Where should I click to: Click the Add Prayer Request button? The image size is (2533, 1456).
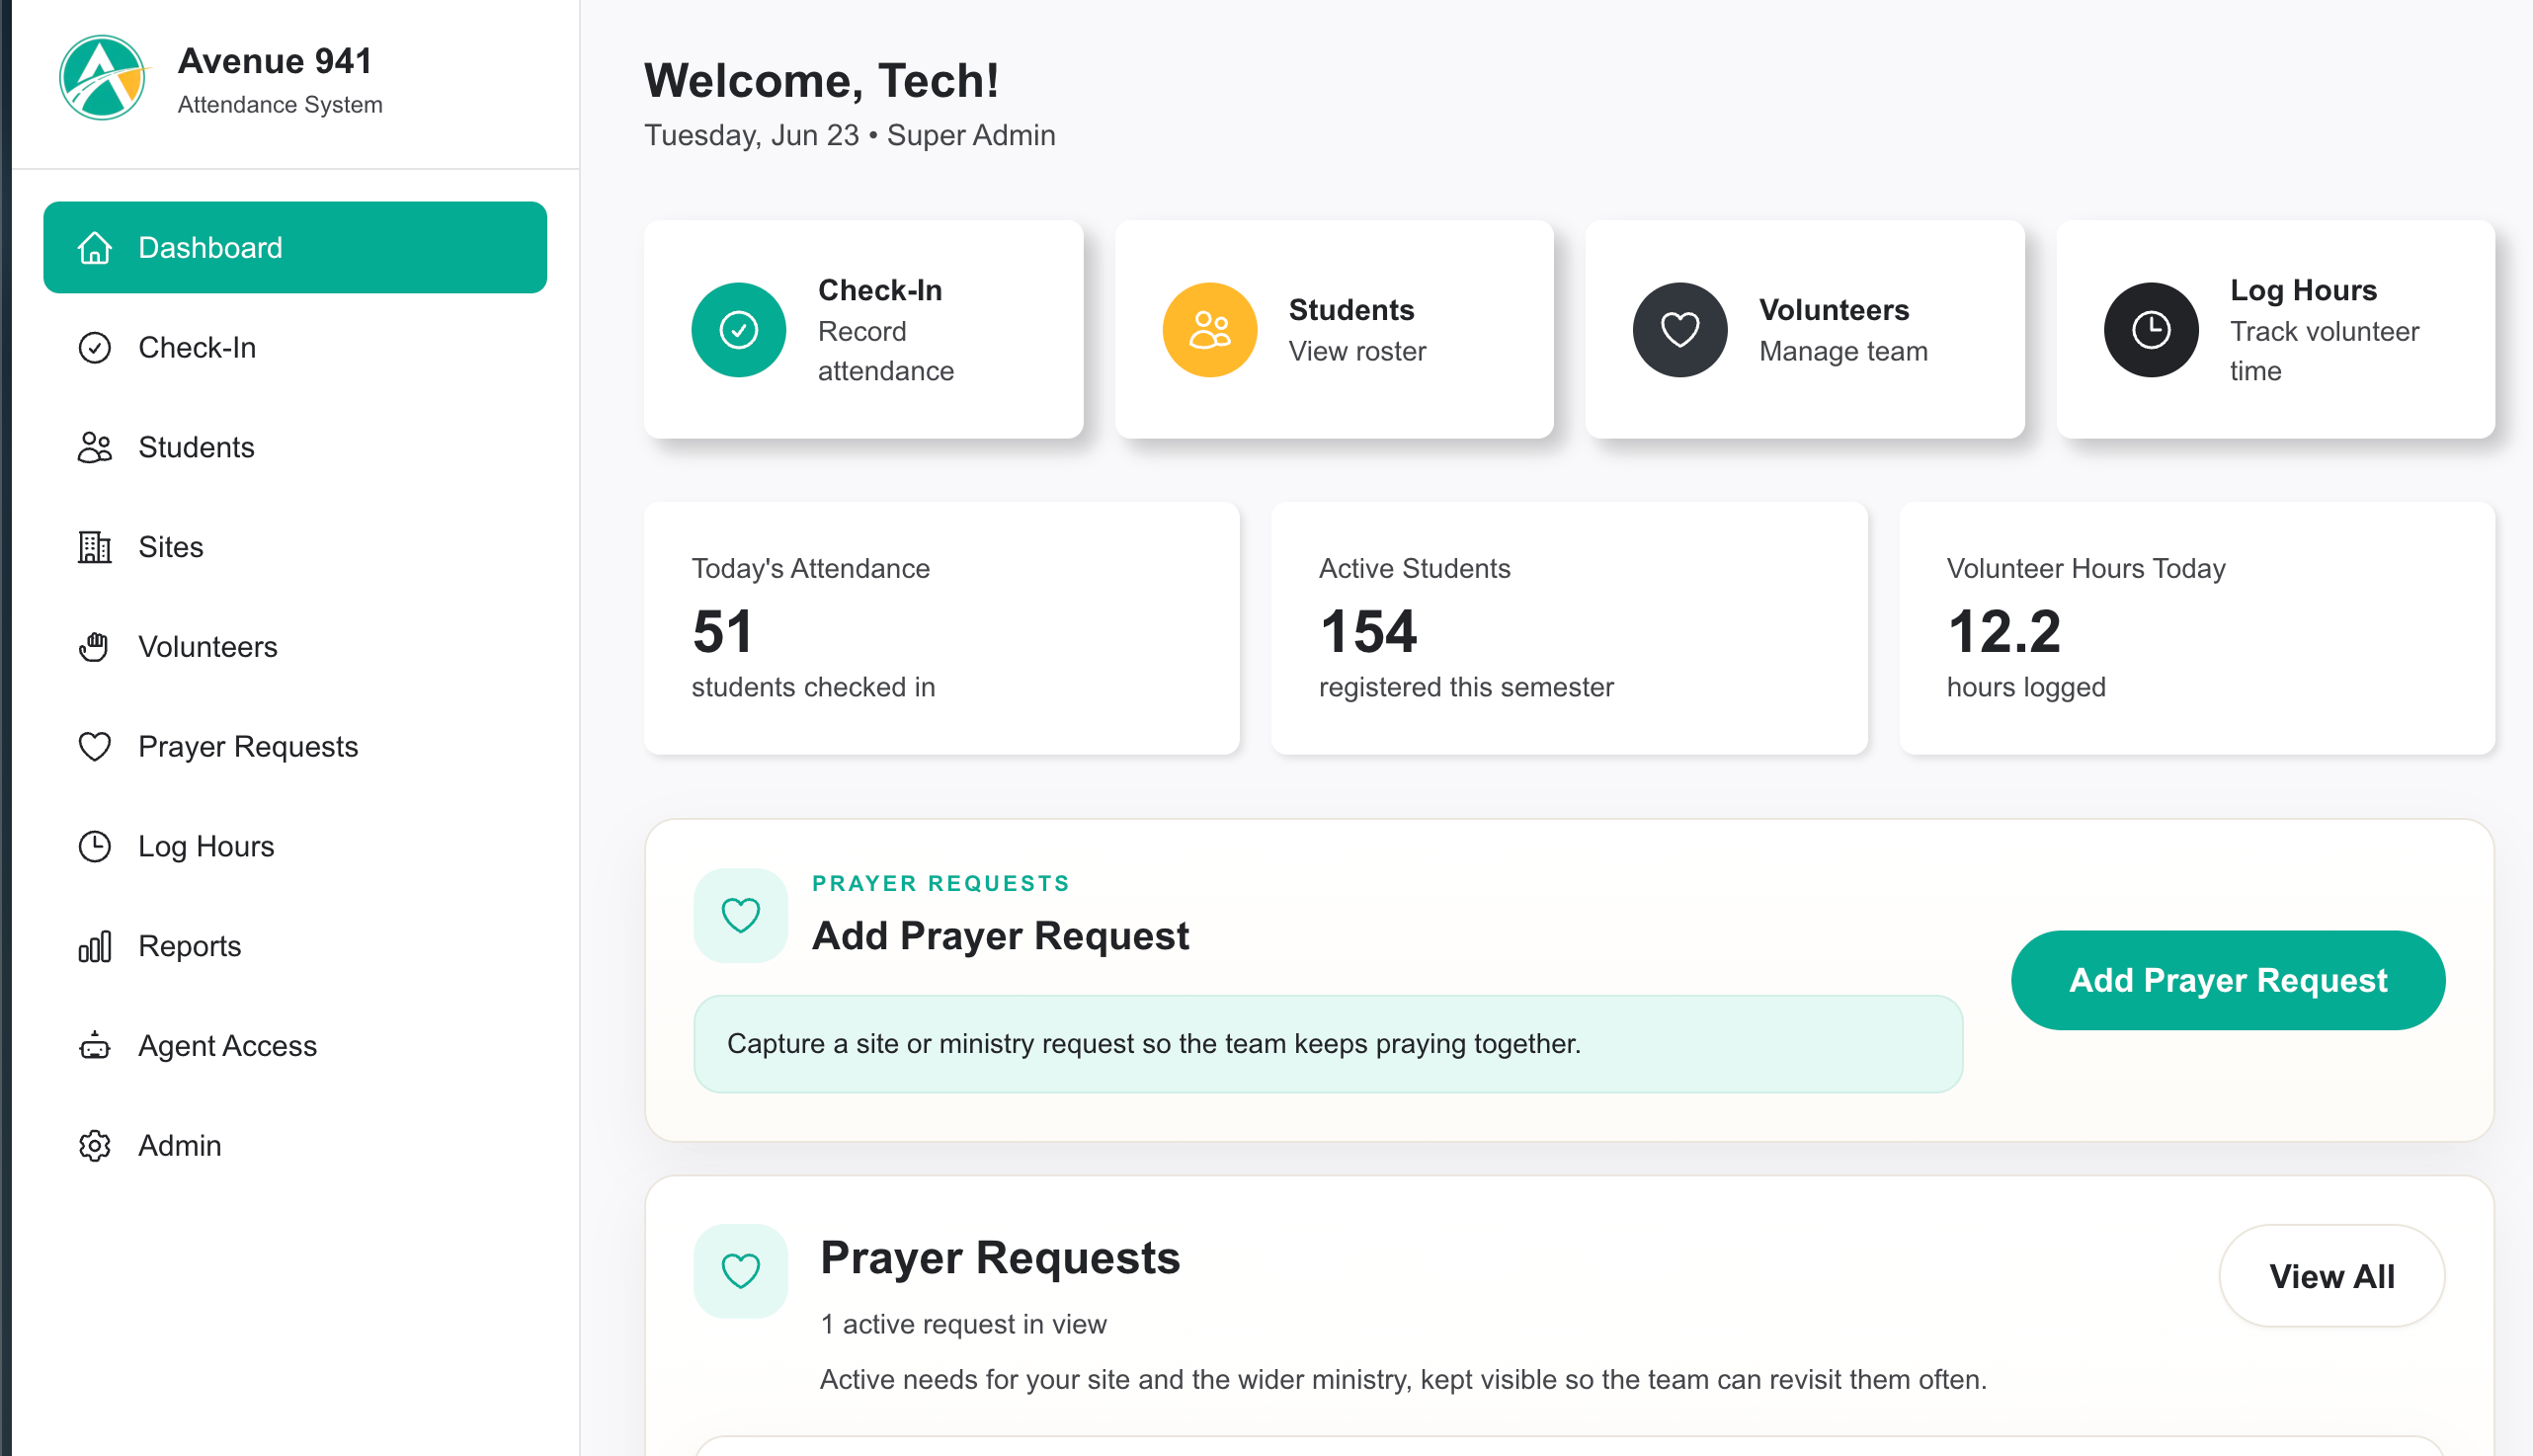click(x=2228, y=981)
